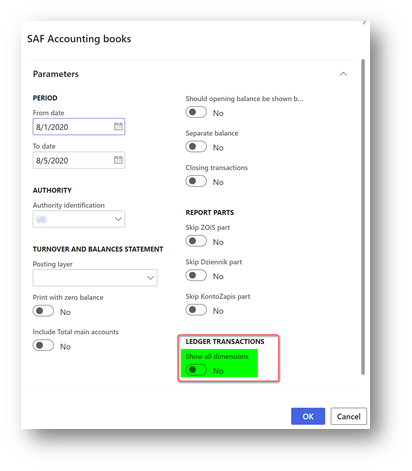Click the LEDGER TRANSACTIONS heading text
Viewport: 412px width, 471px height.
pos(225,342)
